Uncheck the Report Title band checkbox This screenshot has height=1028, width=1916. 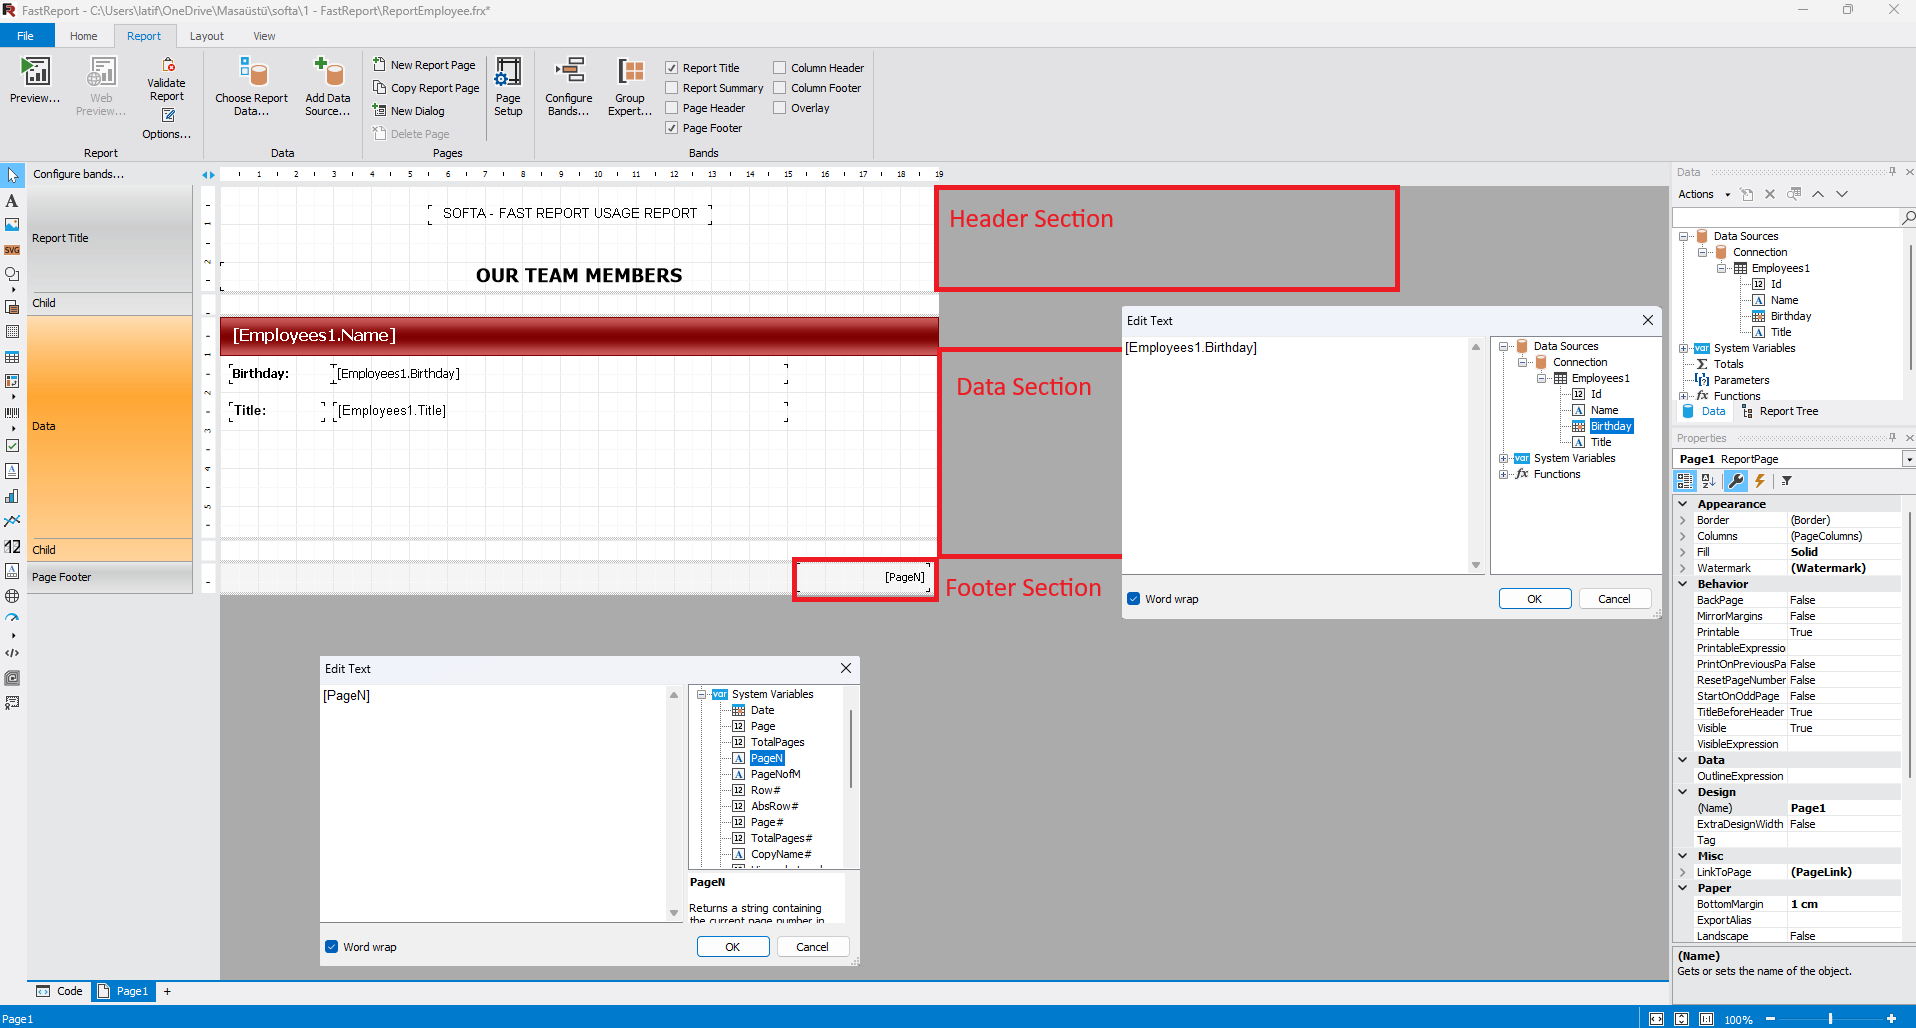coord(672,68)
